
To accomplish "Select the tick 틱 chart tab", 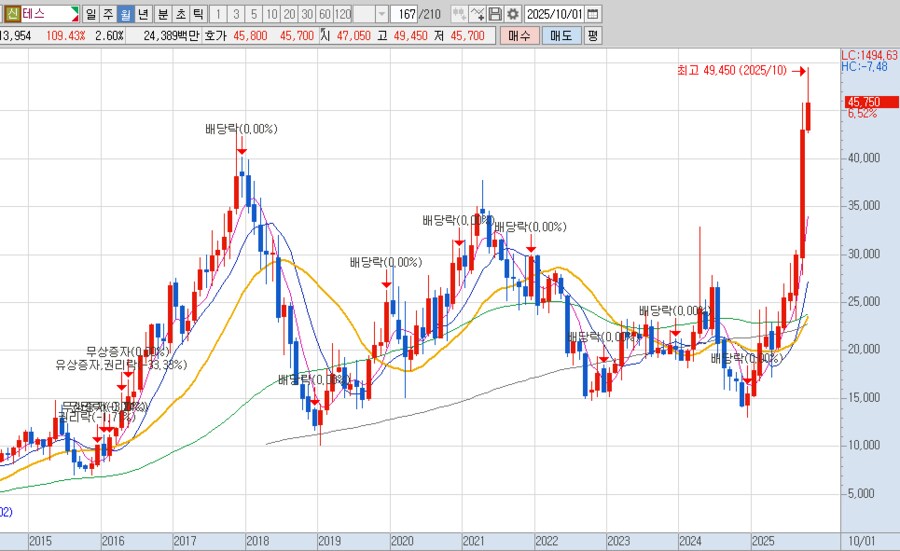I will [x=198, y=14].
